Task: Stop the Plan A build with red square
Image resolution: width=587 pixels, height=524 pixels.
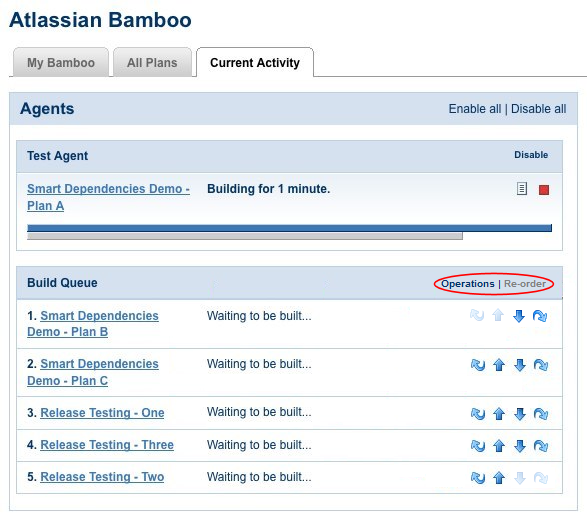Action: pos(544,190)
